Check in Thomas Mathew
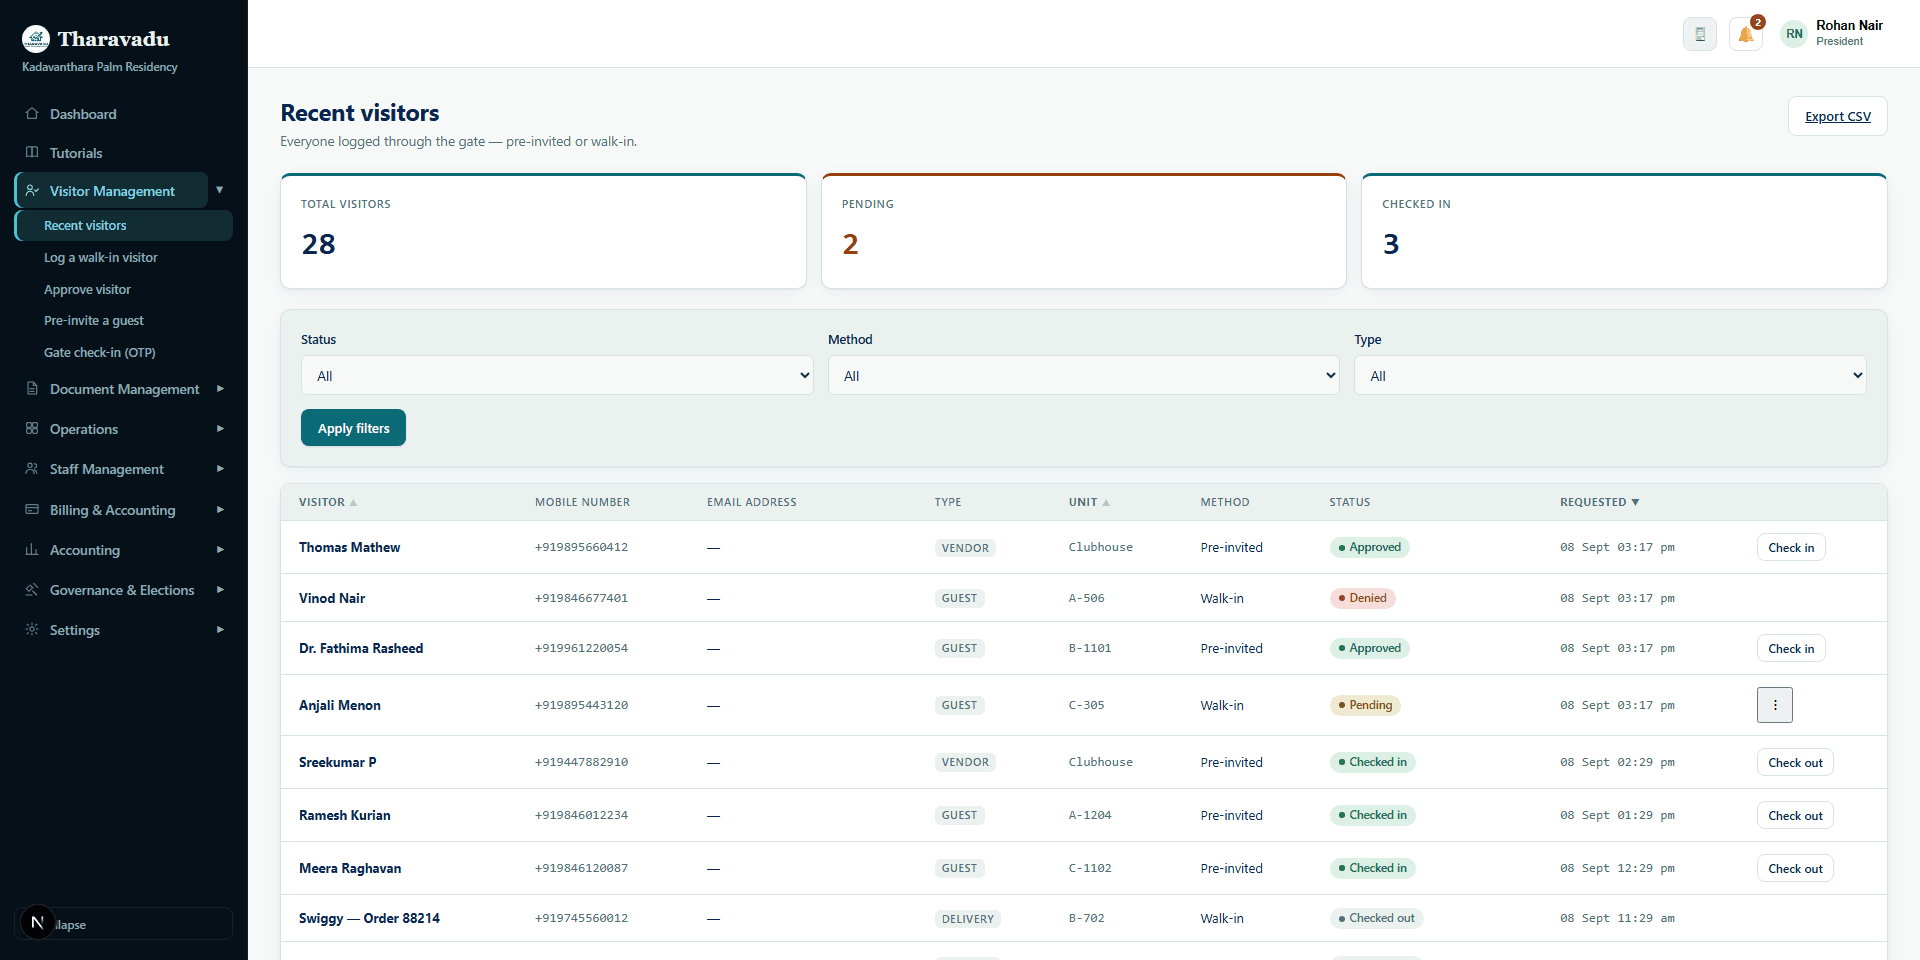Image resolution: width=1920 pixels, height=960 pixels. coord(1791,547)
